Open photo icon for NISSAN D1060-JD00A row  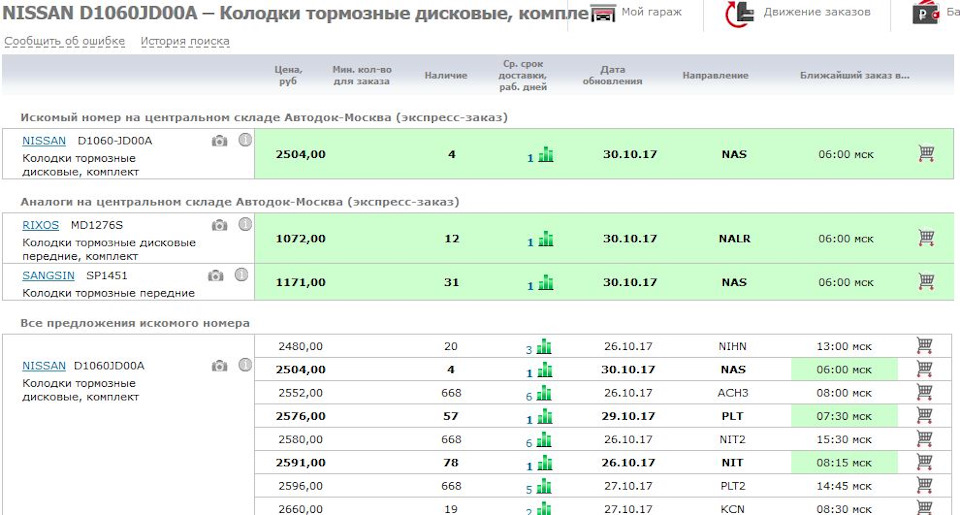219,141
